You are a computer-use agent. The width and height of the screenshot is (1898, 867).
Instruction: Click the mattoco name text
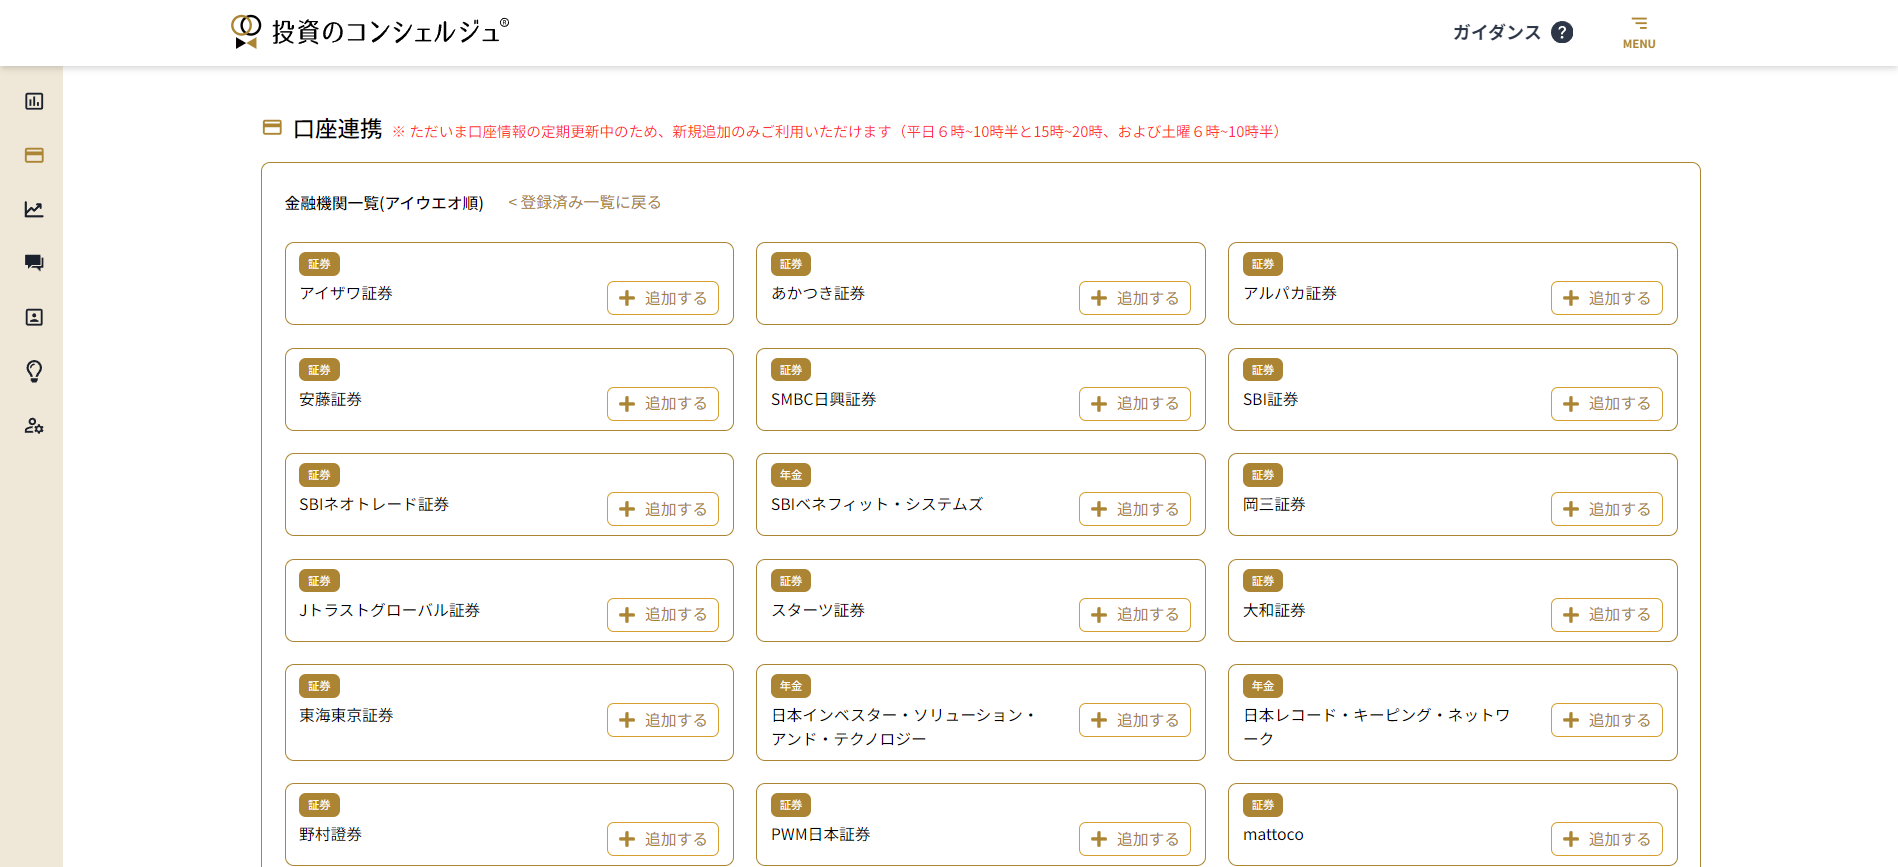1273,834
